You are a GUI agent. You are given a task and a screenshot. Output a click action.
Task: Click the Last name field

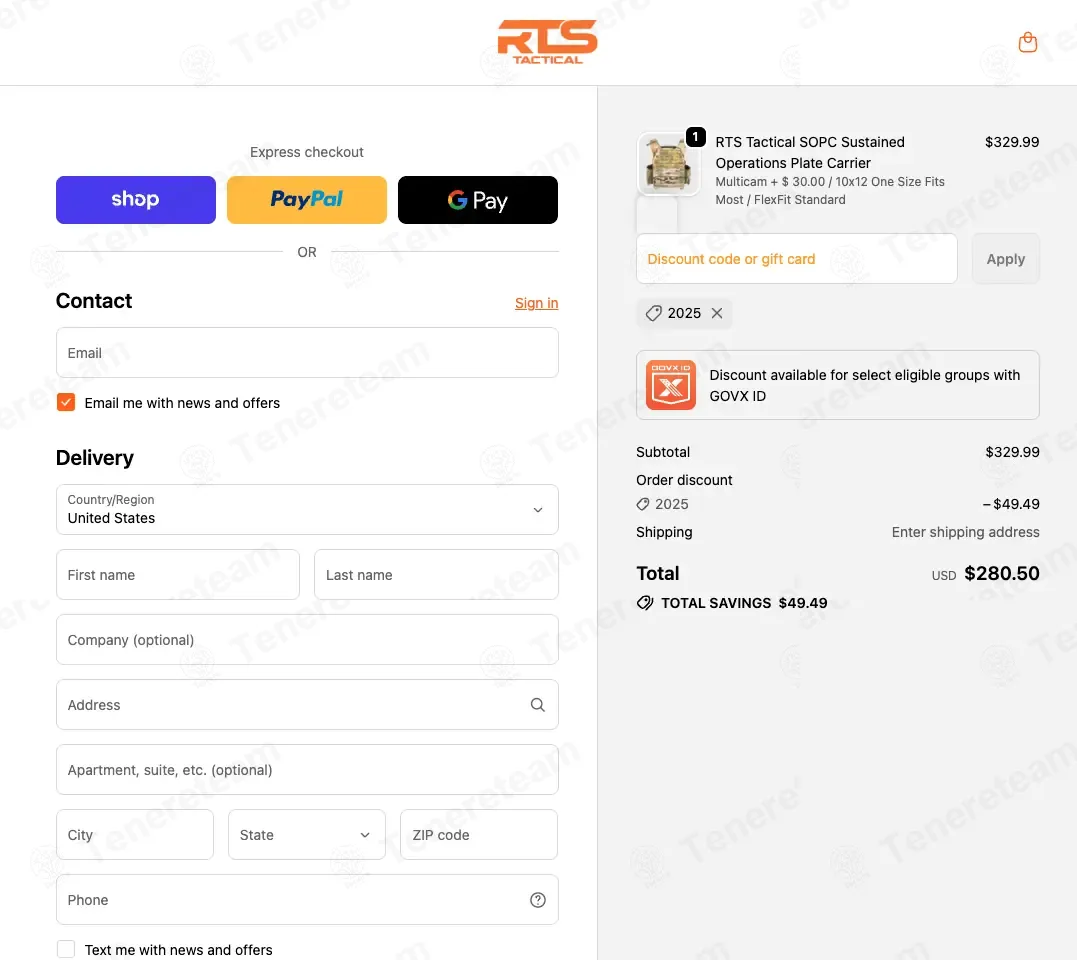[x=436, y=575]
